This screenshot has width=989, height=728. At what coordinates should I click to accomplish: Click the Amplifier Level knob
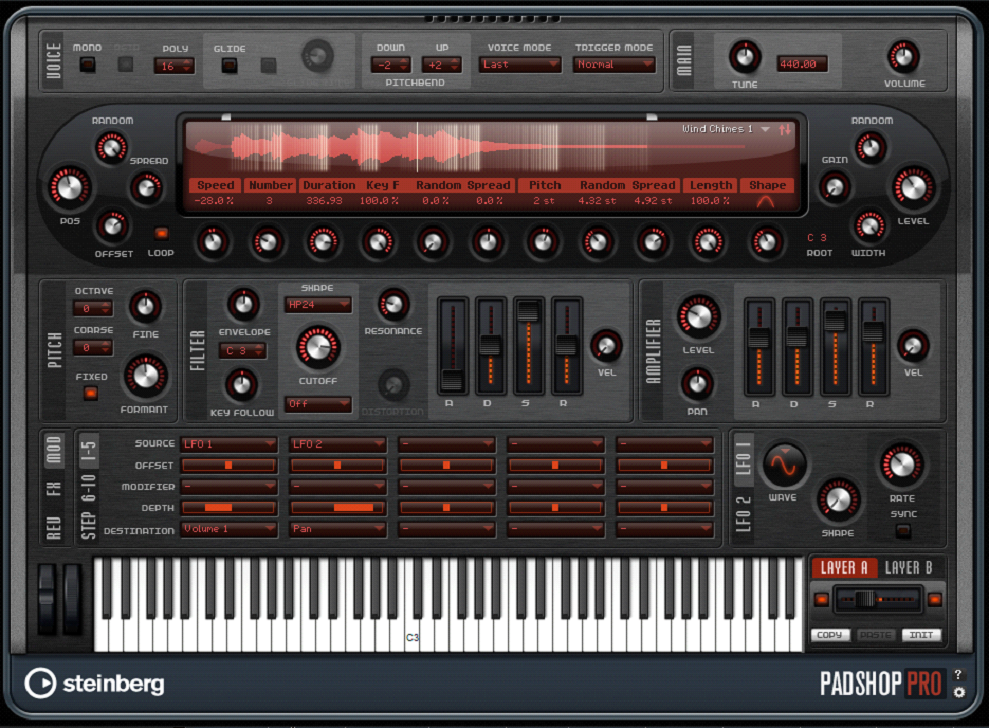(x=698, y=316)
